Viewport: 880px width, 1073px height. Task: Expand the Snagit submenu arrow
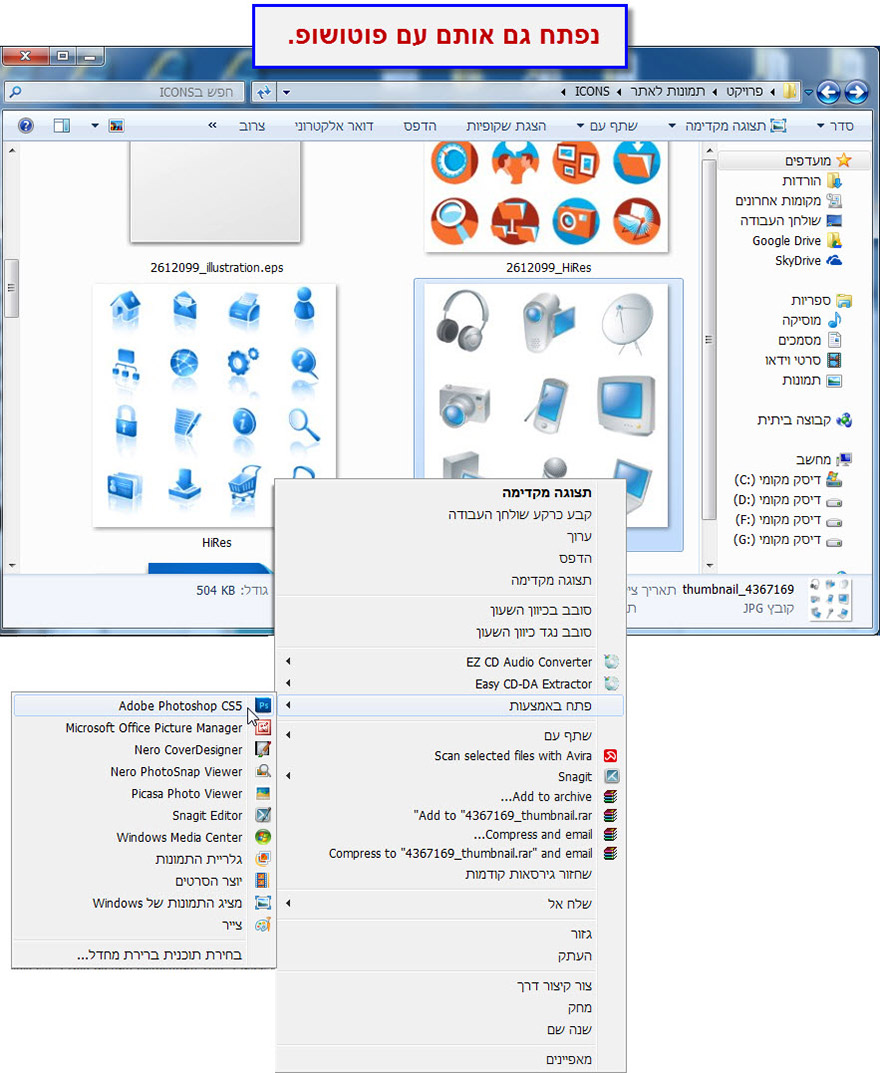pos(288,776)
